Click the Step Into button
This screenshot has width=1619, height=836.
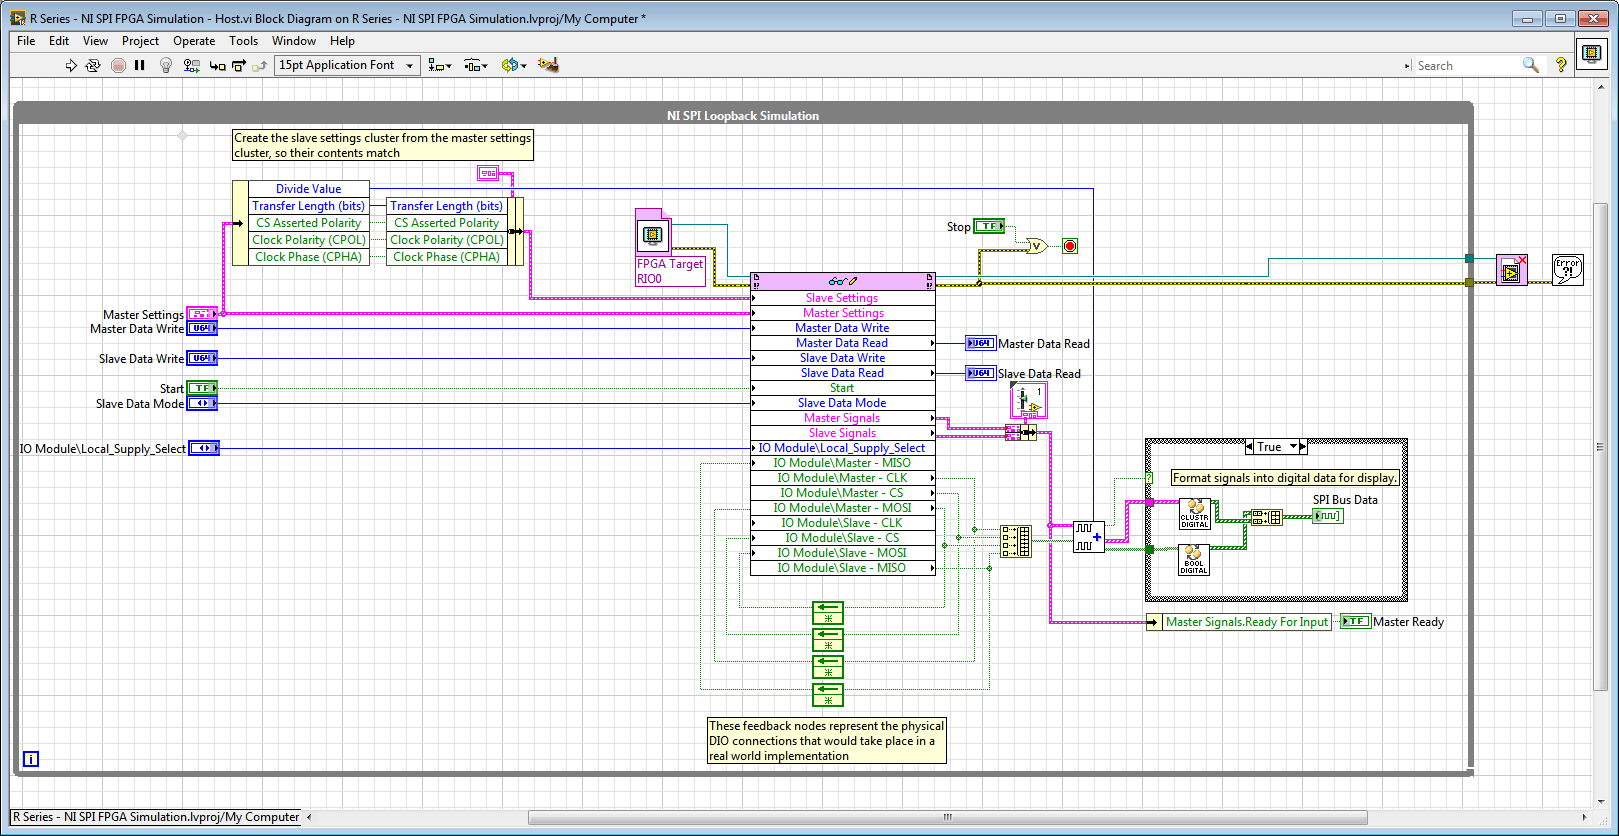coord(217,65)
